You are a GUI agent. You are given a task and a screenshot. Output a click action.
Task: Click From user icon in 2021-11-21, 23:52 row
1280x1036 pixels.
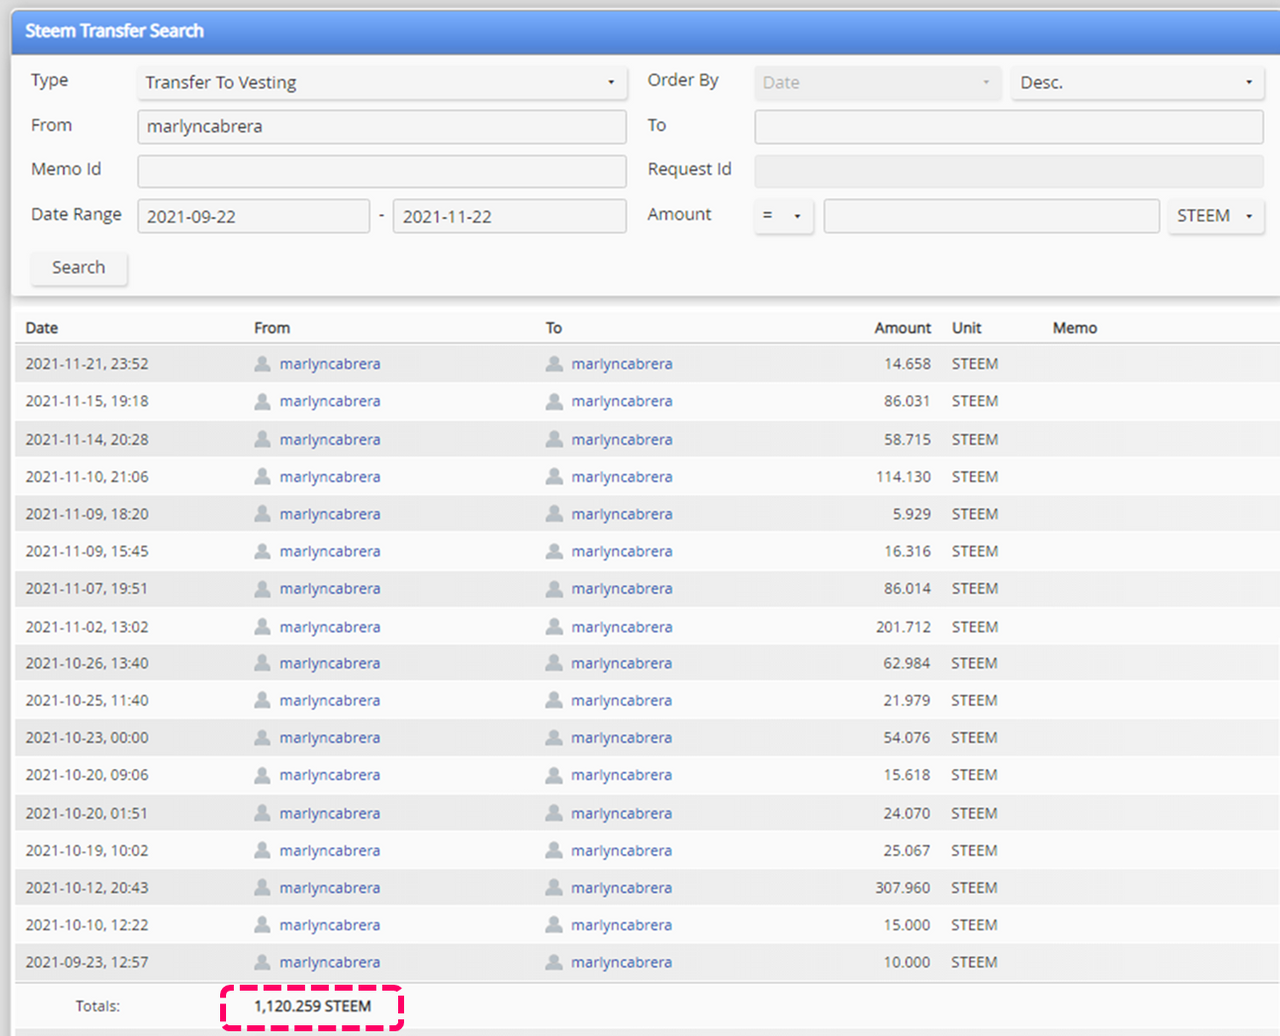[262, 364]
